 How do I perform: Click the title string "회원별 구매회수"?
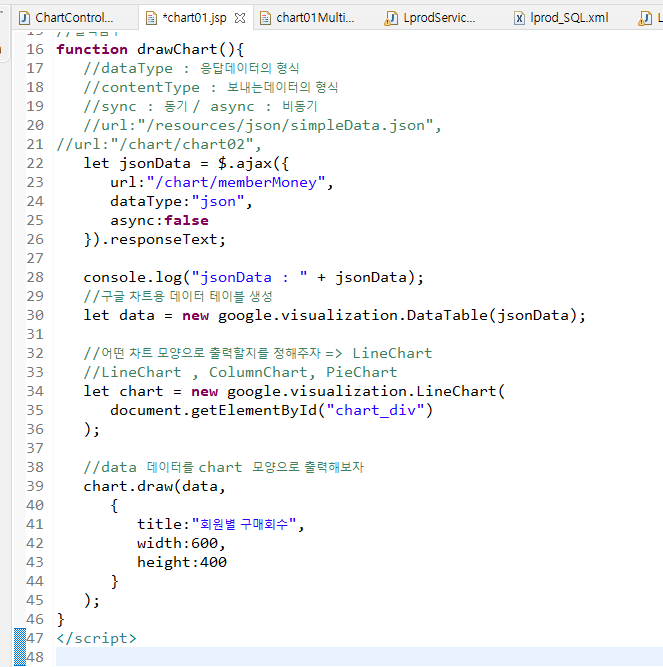[x=244, y=524]
